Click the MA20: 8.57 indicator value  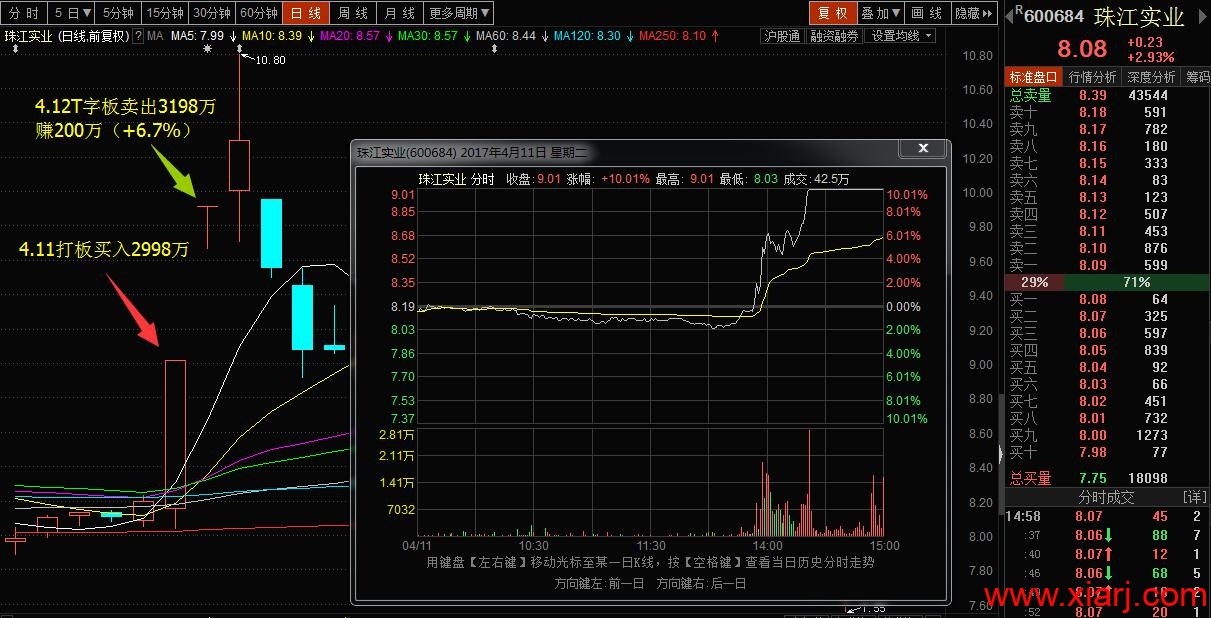350,36
